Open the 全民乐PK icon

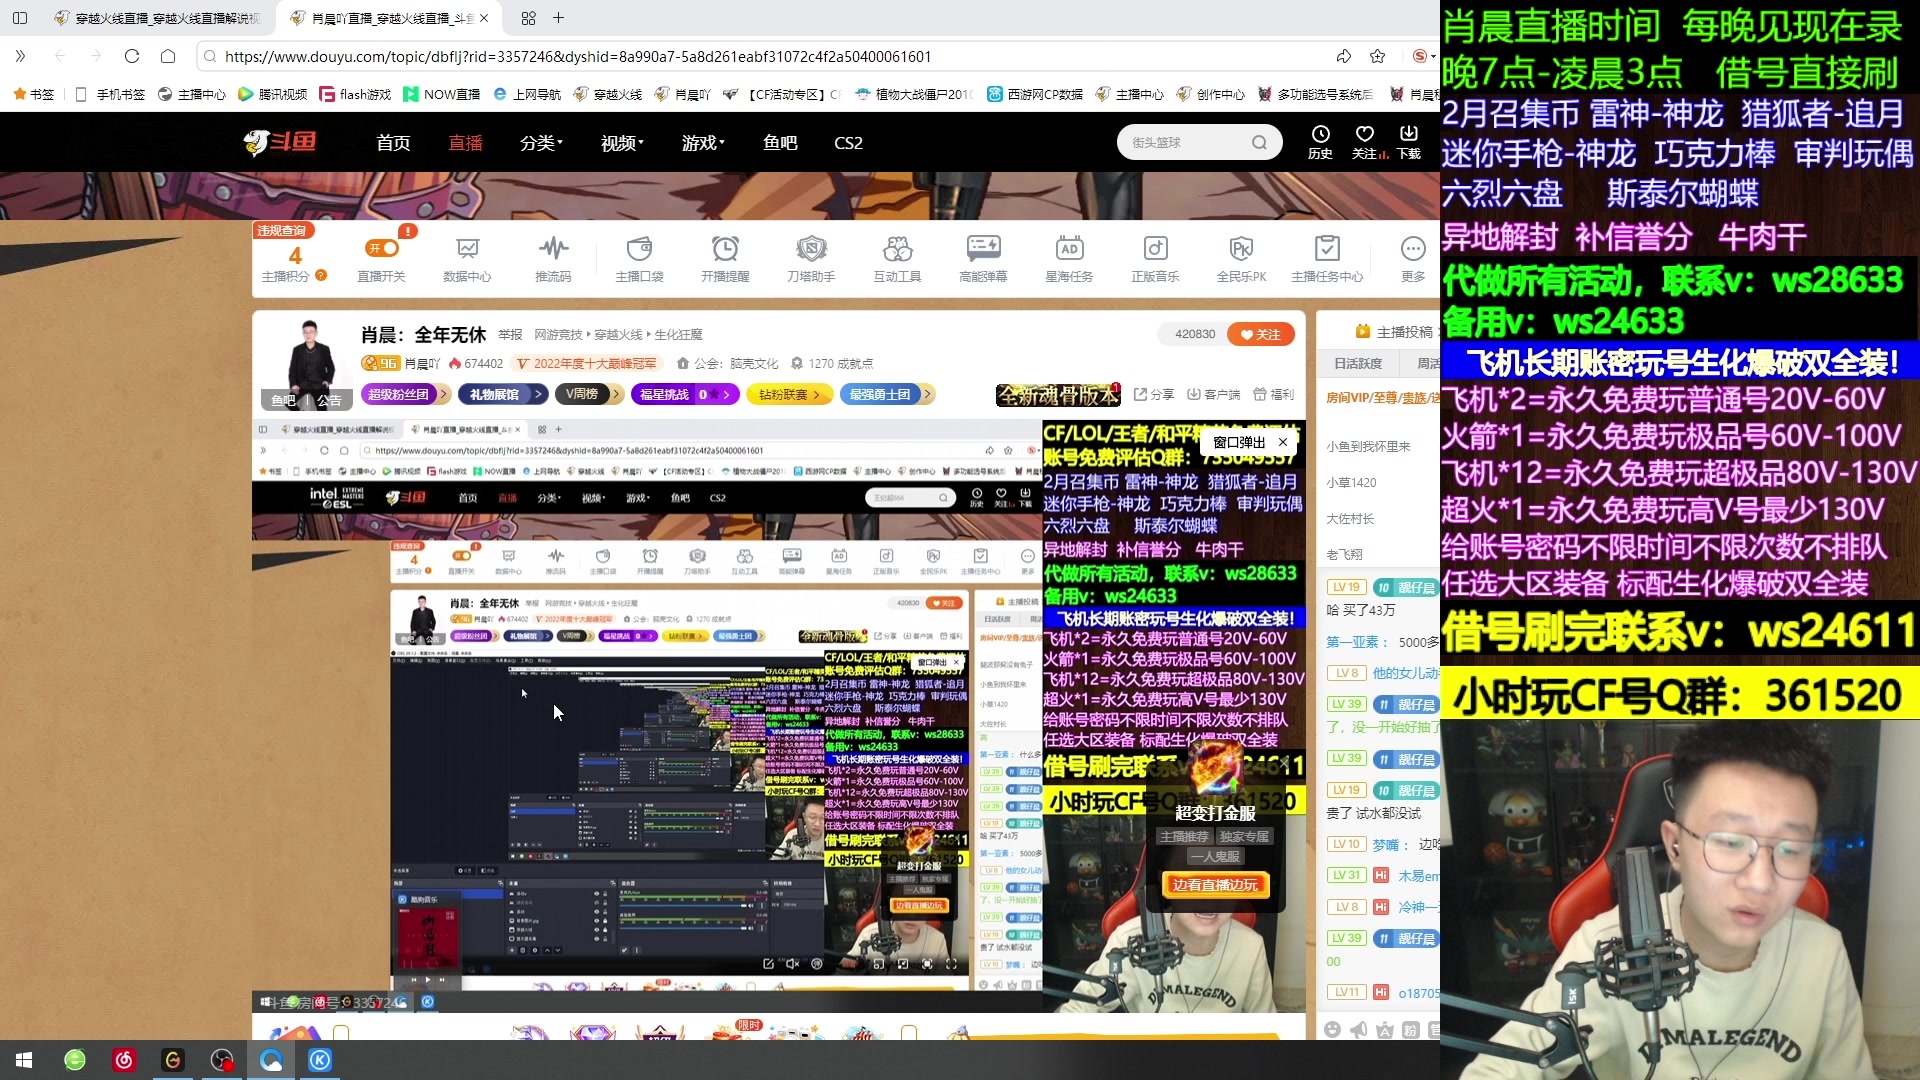tap(1241, 259)
